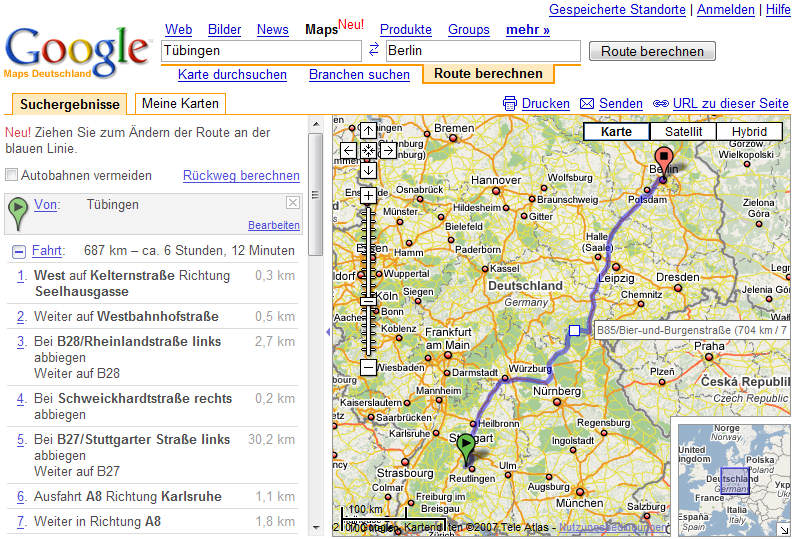The image size is (794, 539).
Task: Open the Karte durchsuchen link
Action: (232, 74)
